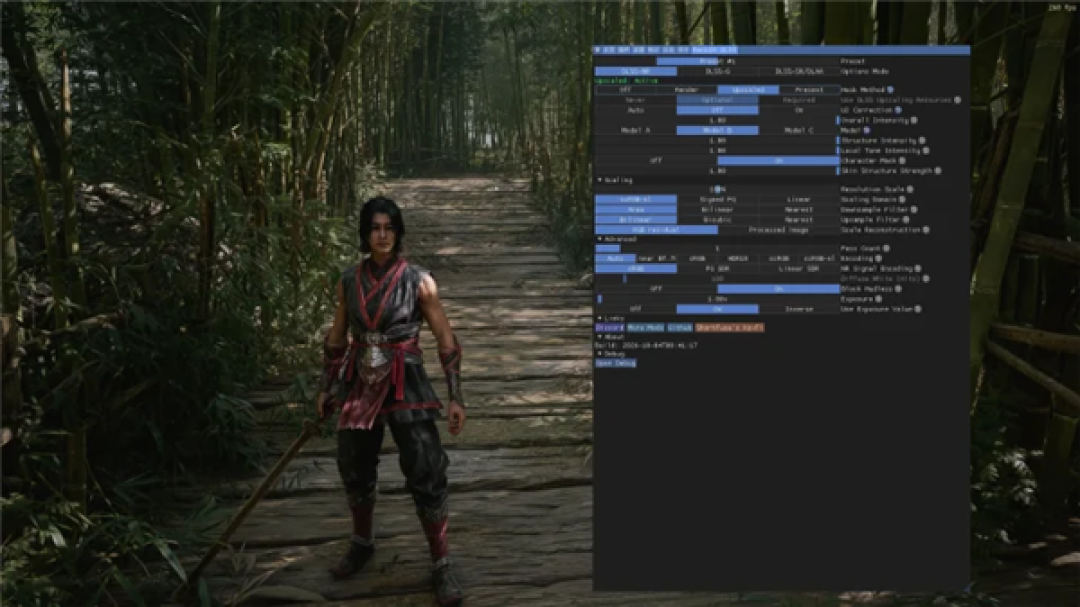Open help icon beside Use DLSS Upscaling Resources

coord(957,100)
